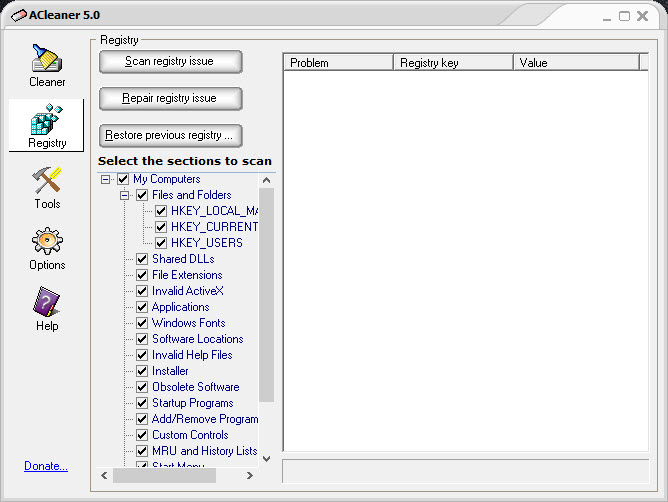Uncheck Add/Remove Program checkbox

point(142,419)
